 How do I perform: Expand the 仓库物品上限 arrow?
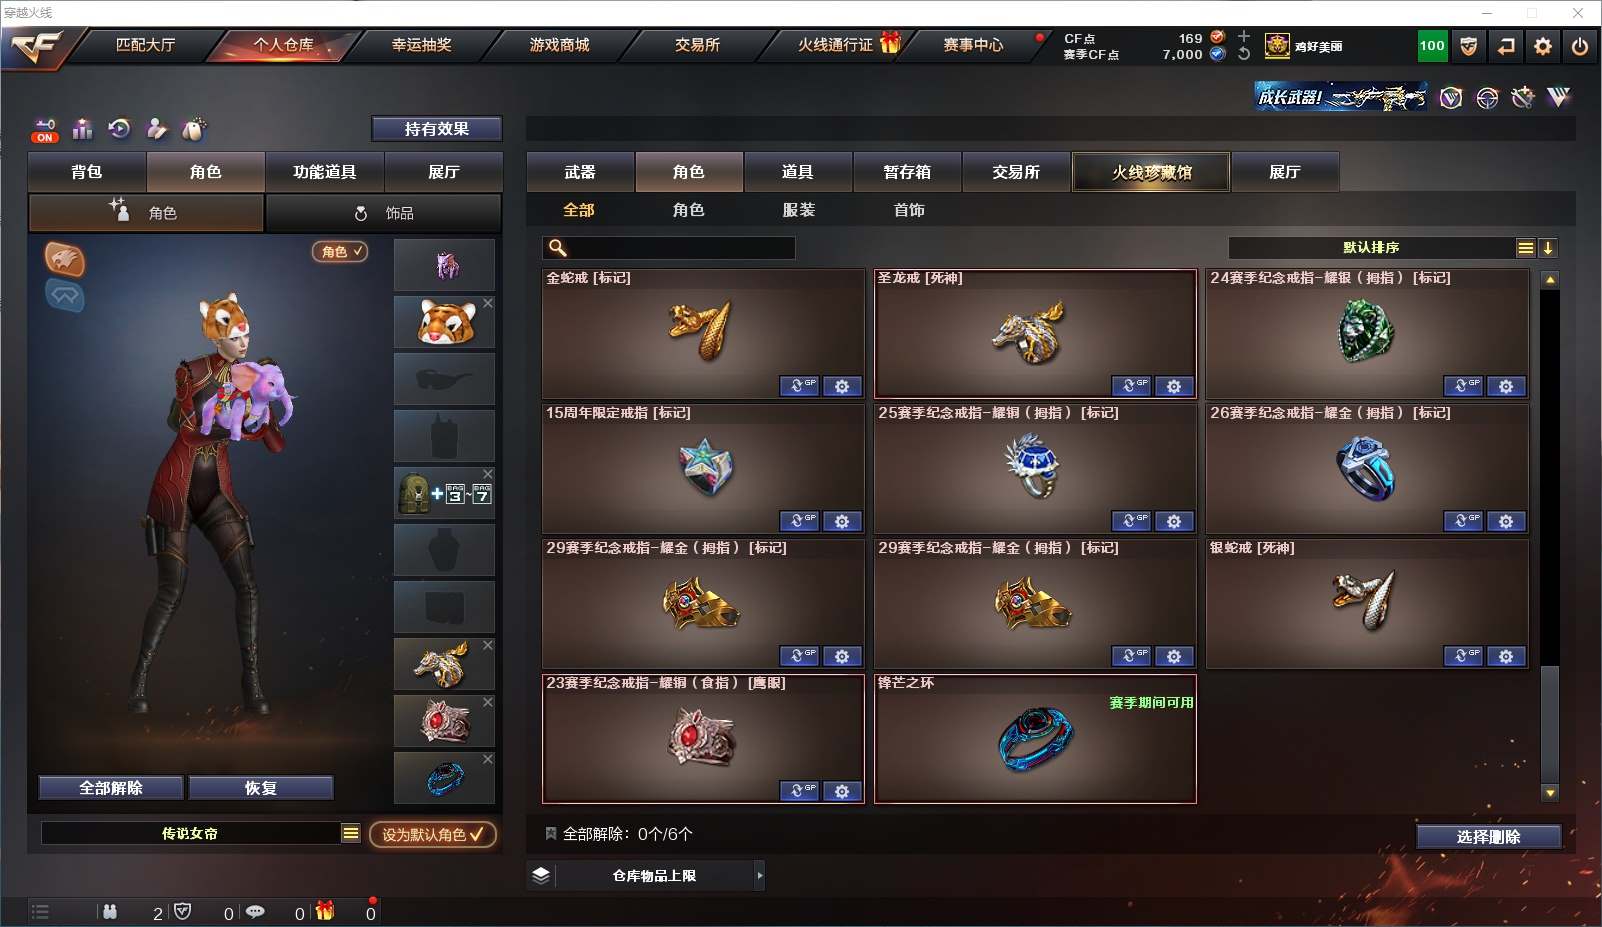click(x=760, y=876)
